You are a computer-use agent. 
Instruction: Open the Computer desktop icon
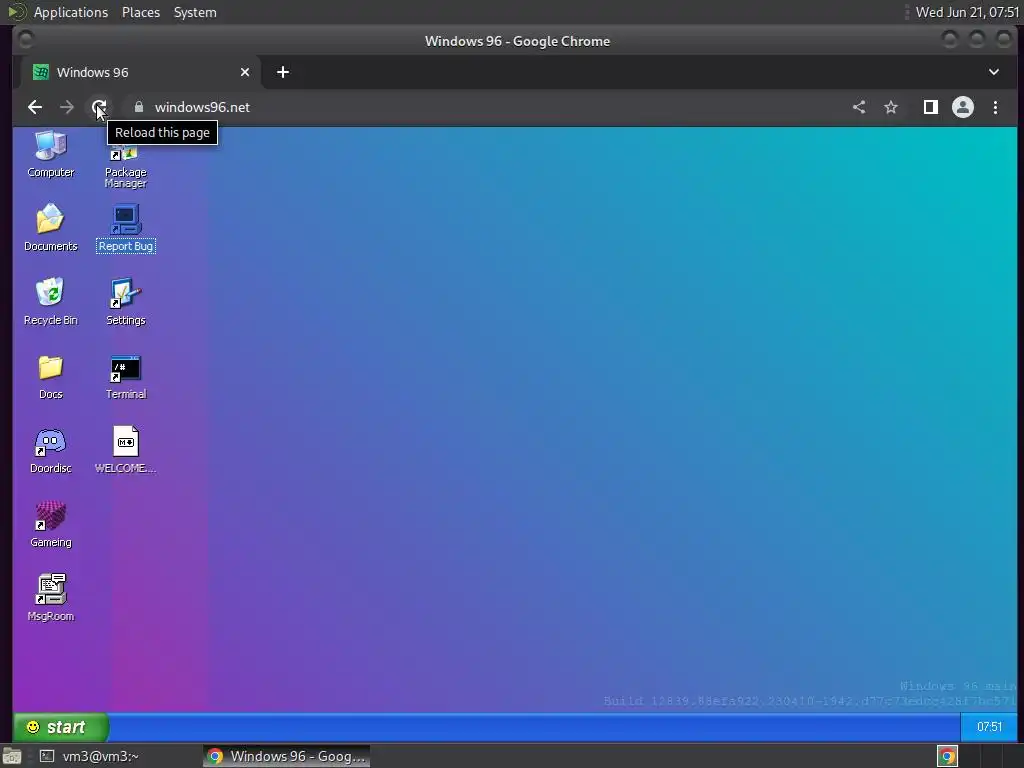coord(50,154)
